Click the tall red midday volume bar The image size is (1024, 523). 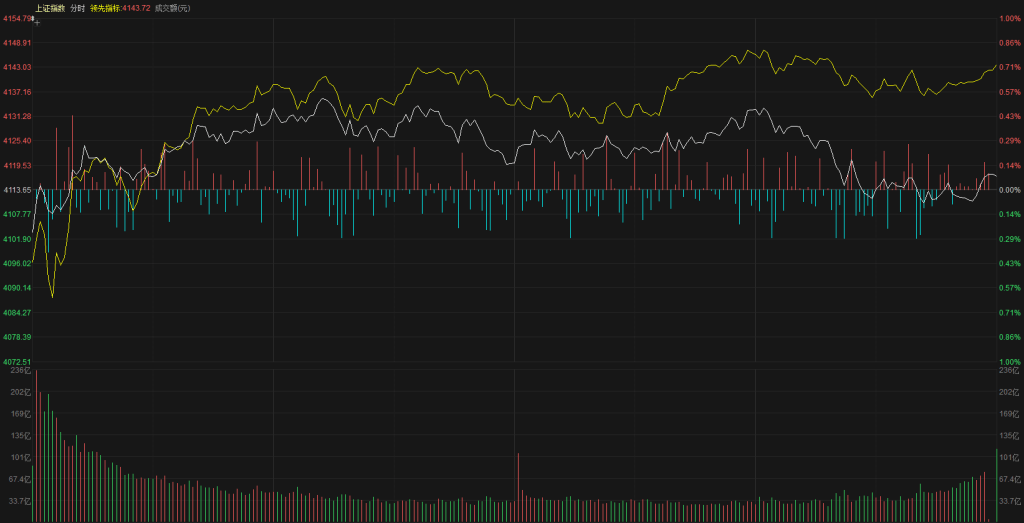tap(518, 487)
